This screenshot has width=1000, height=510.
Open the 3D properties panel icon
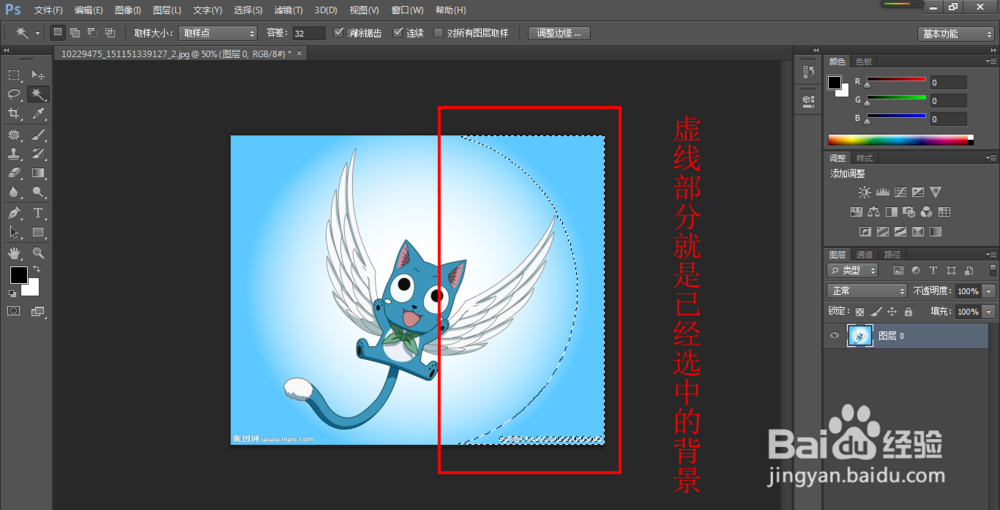tap(808, 100)
